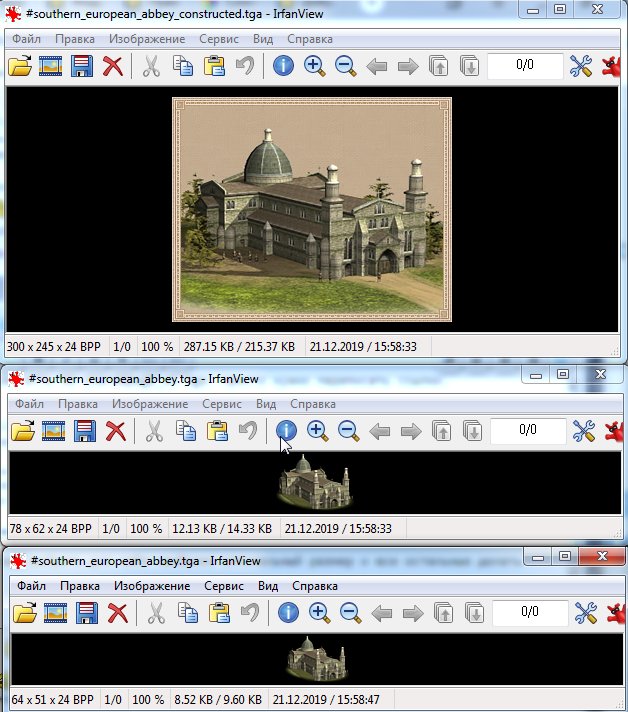Status bar text '300 x 245 x 24 BPP'
The height and width of the screenshot is (712, 628).
click(x=54, y=347)
